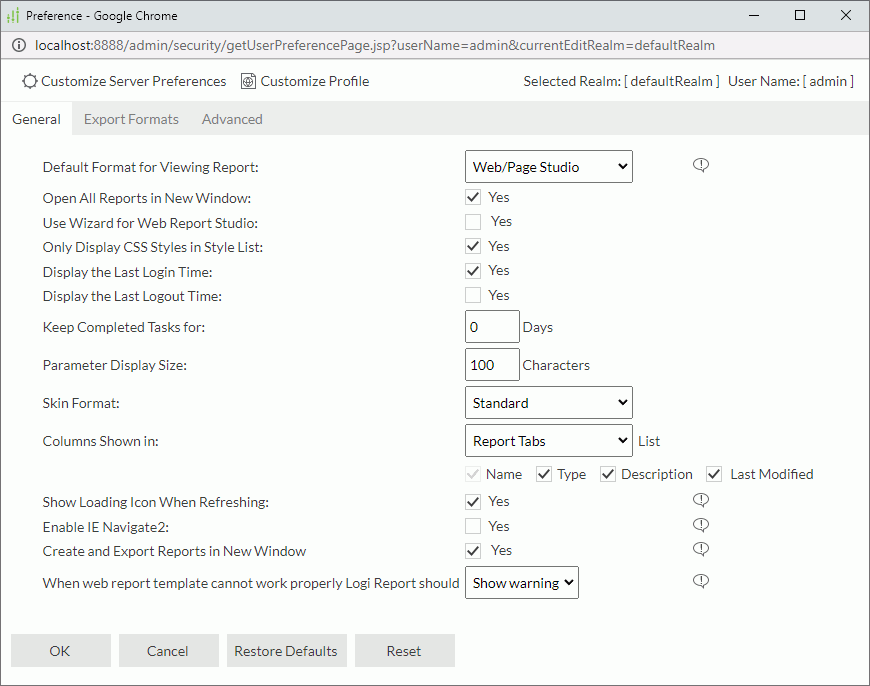Click the help icon next to Show Loading Icon
870x686 pixels.
[x=700, y=499]
